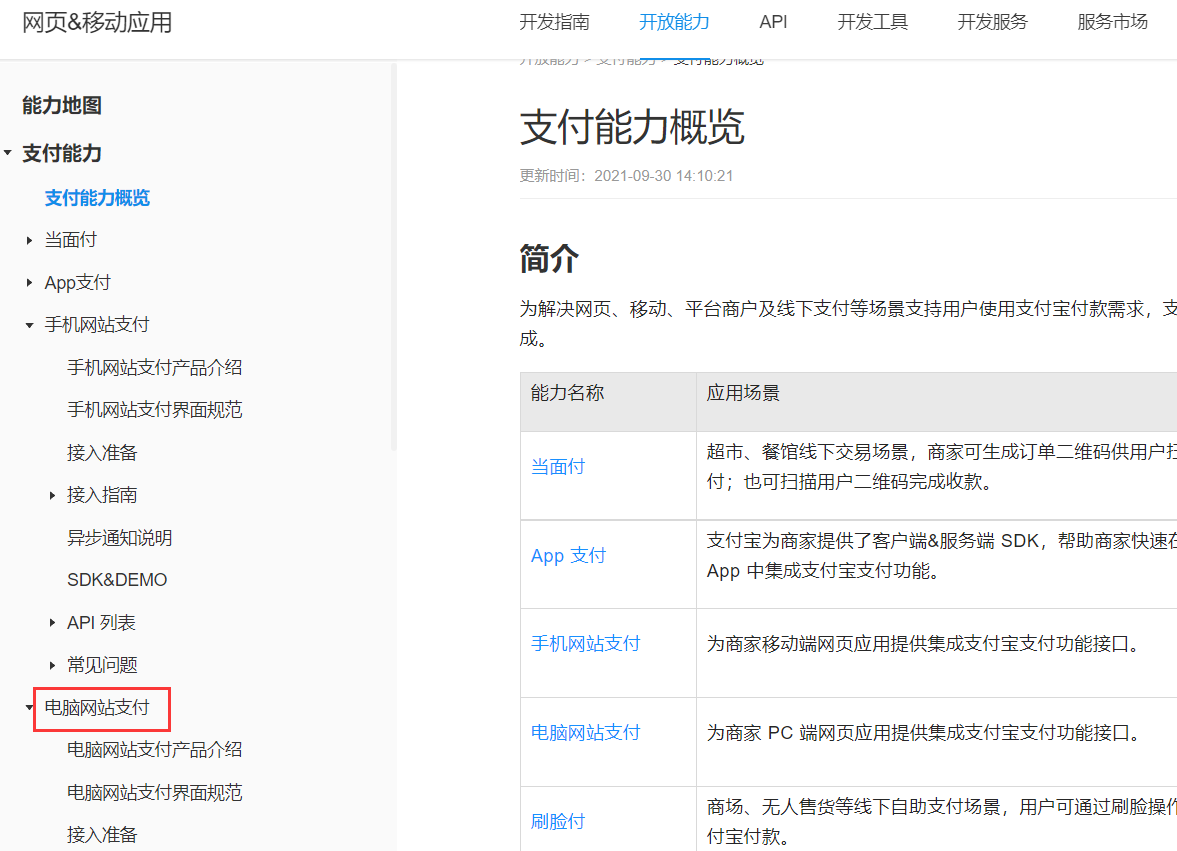Expand the 当面付 sidebar item
The height and width of the screenshot is (851, 1177).
30,239
